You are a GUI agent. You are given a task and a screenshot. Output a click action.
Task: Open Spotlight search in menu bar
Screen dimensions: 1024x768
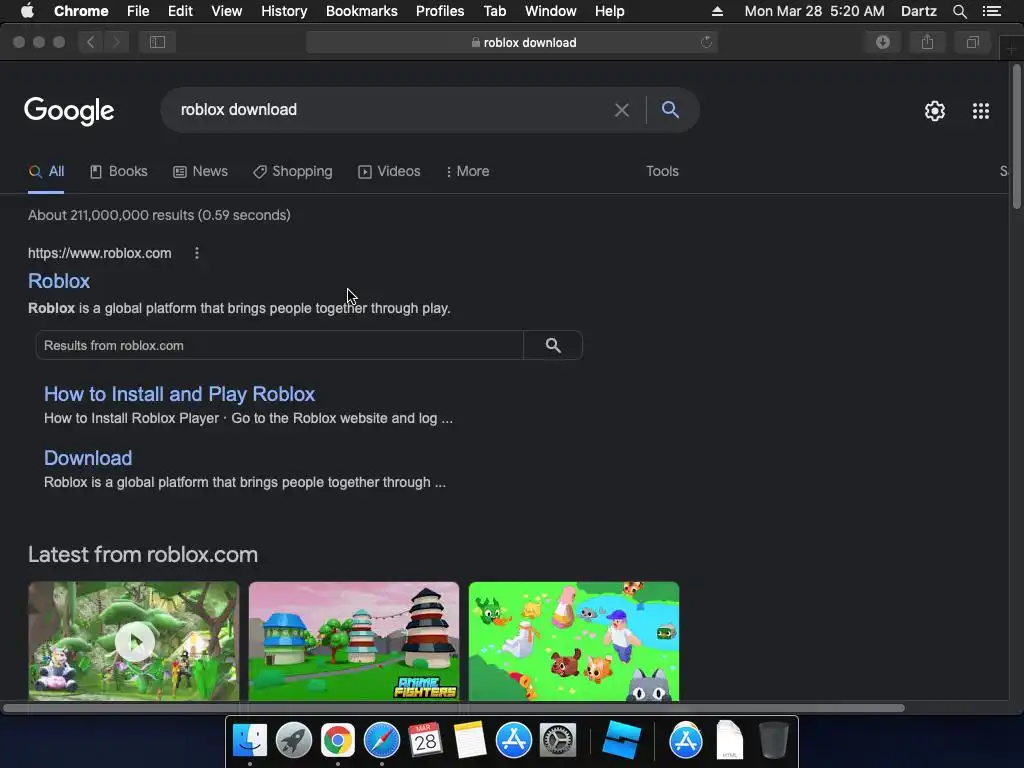(959, 11)
